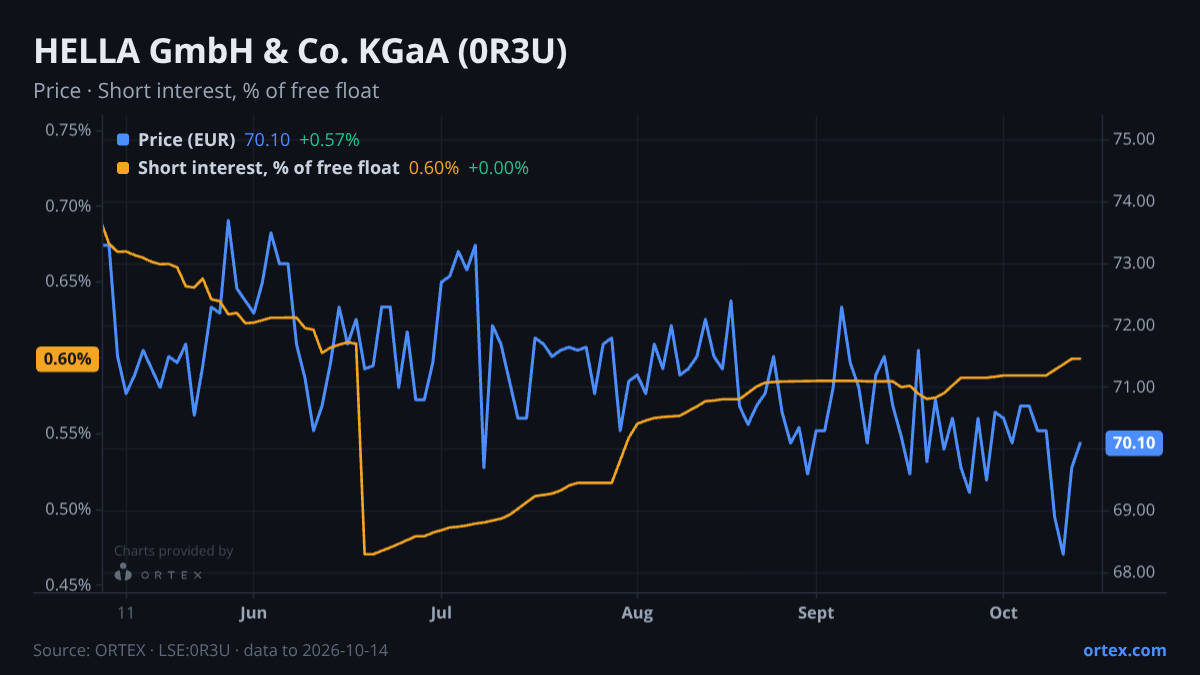
Task: Click the Jul label on time axis
Action: coord(441,612)
